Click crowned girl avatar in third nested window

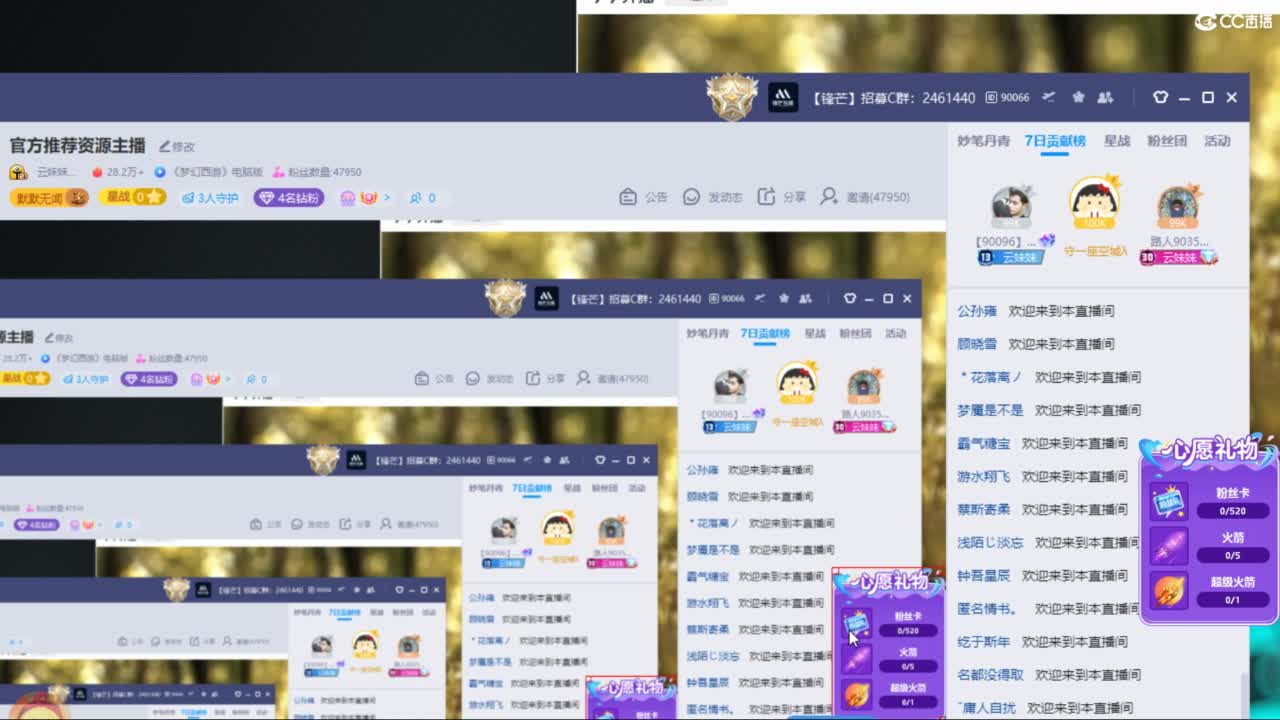coord(557,528)
